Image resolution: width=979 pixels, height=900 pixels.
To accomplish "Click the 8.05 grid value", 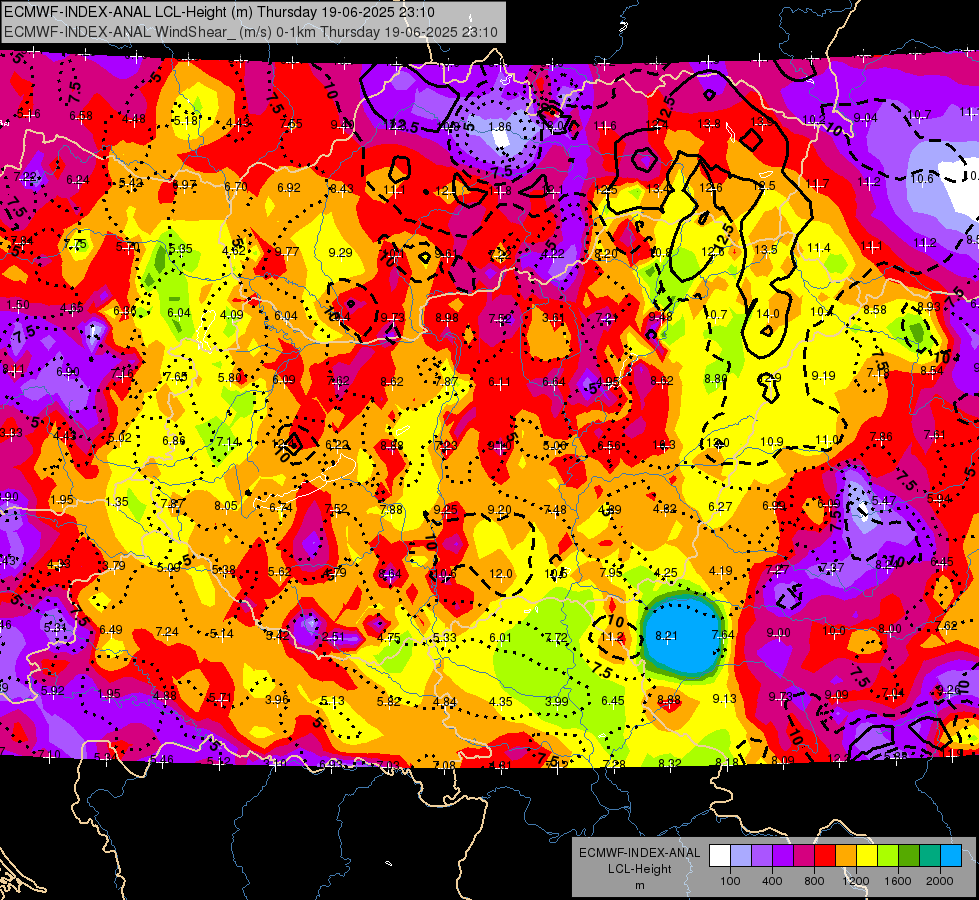I will tap(226, 505).
